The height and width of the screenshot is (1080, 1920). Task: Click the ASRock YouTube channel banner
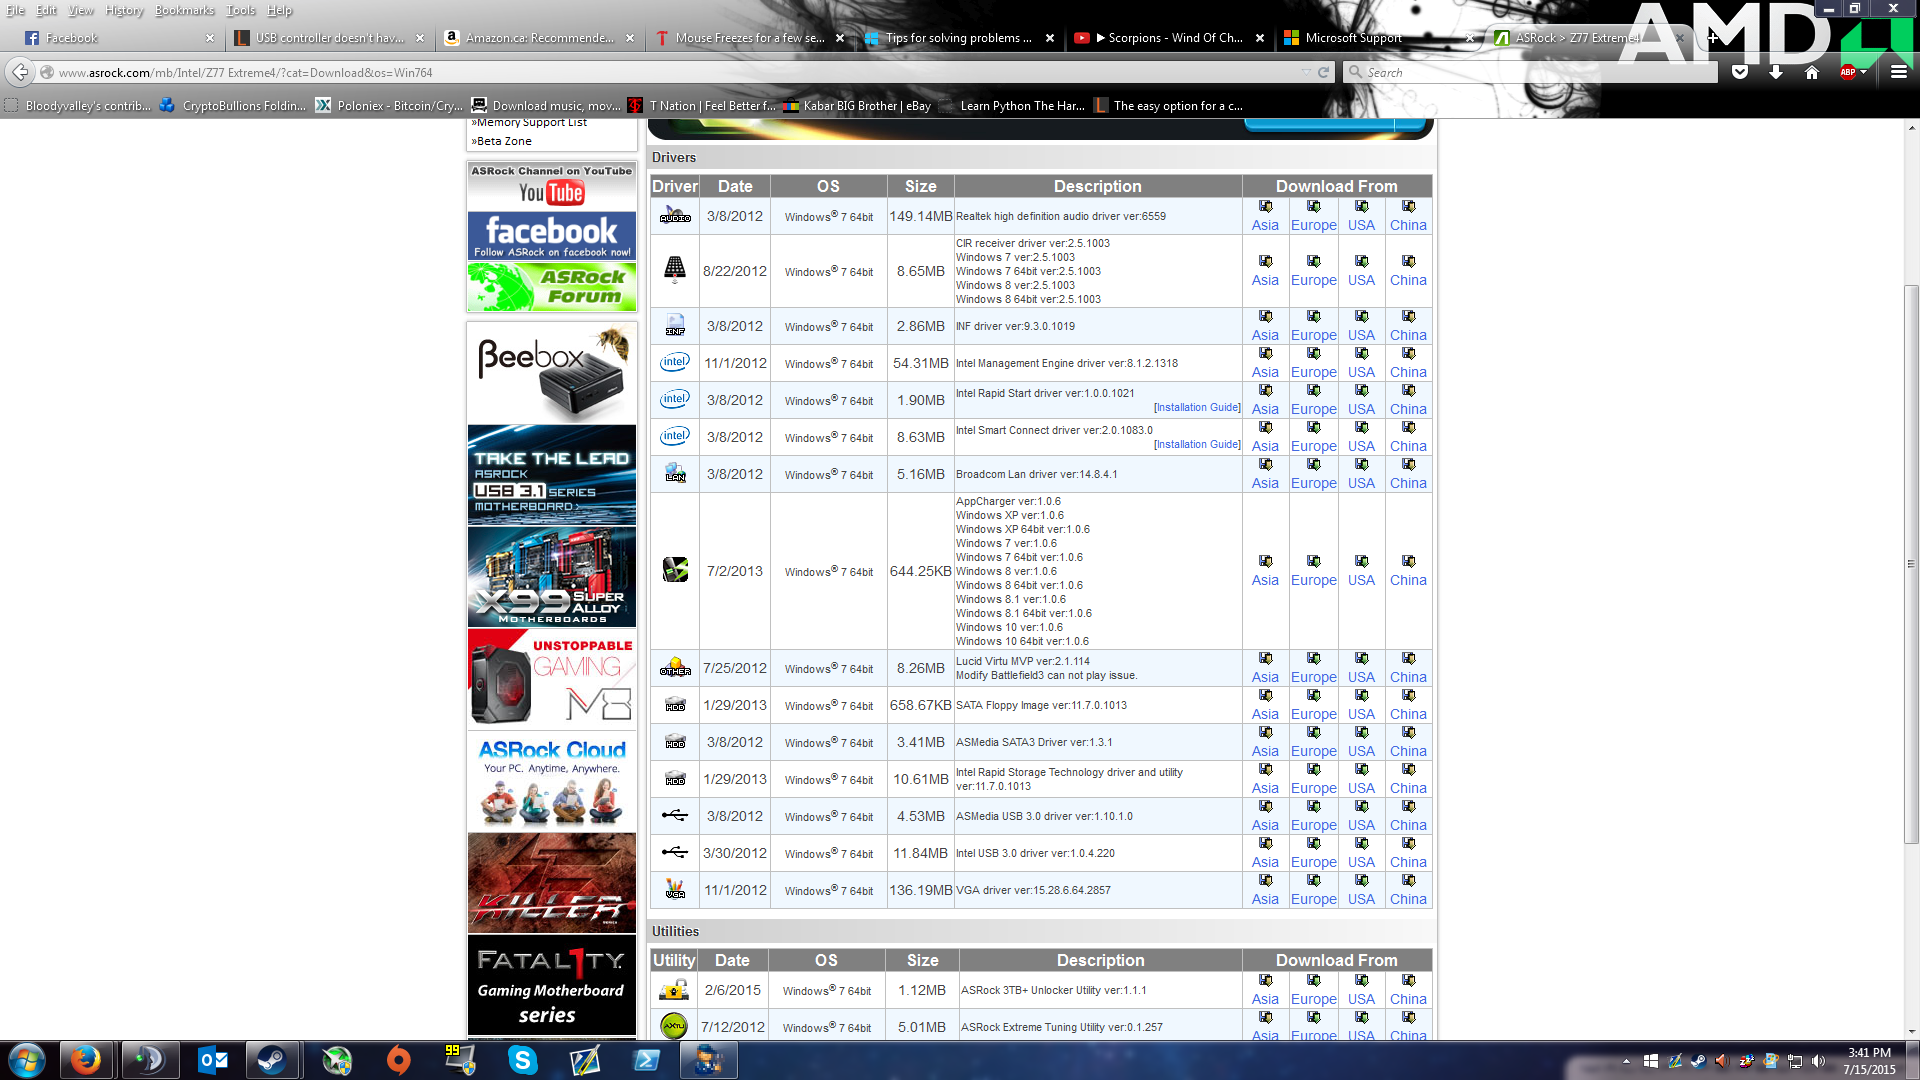coord(551,185)
